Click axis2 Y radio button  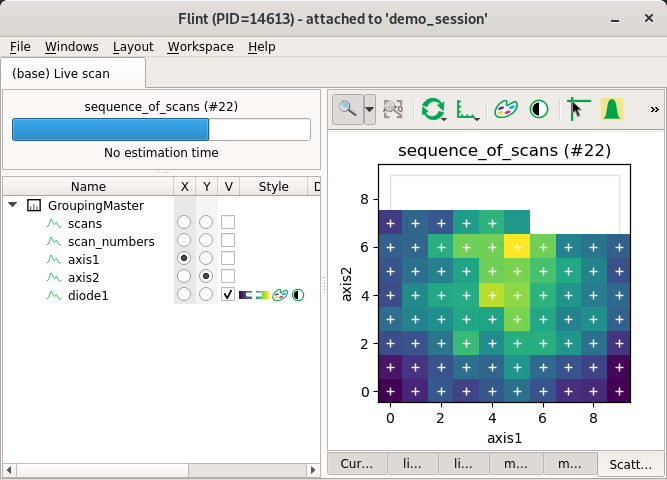pos(206,276)
